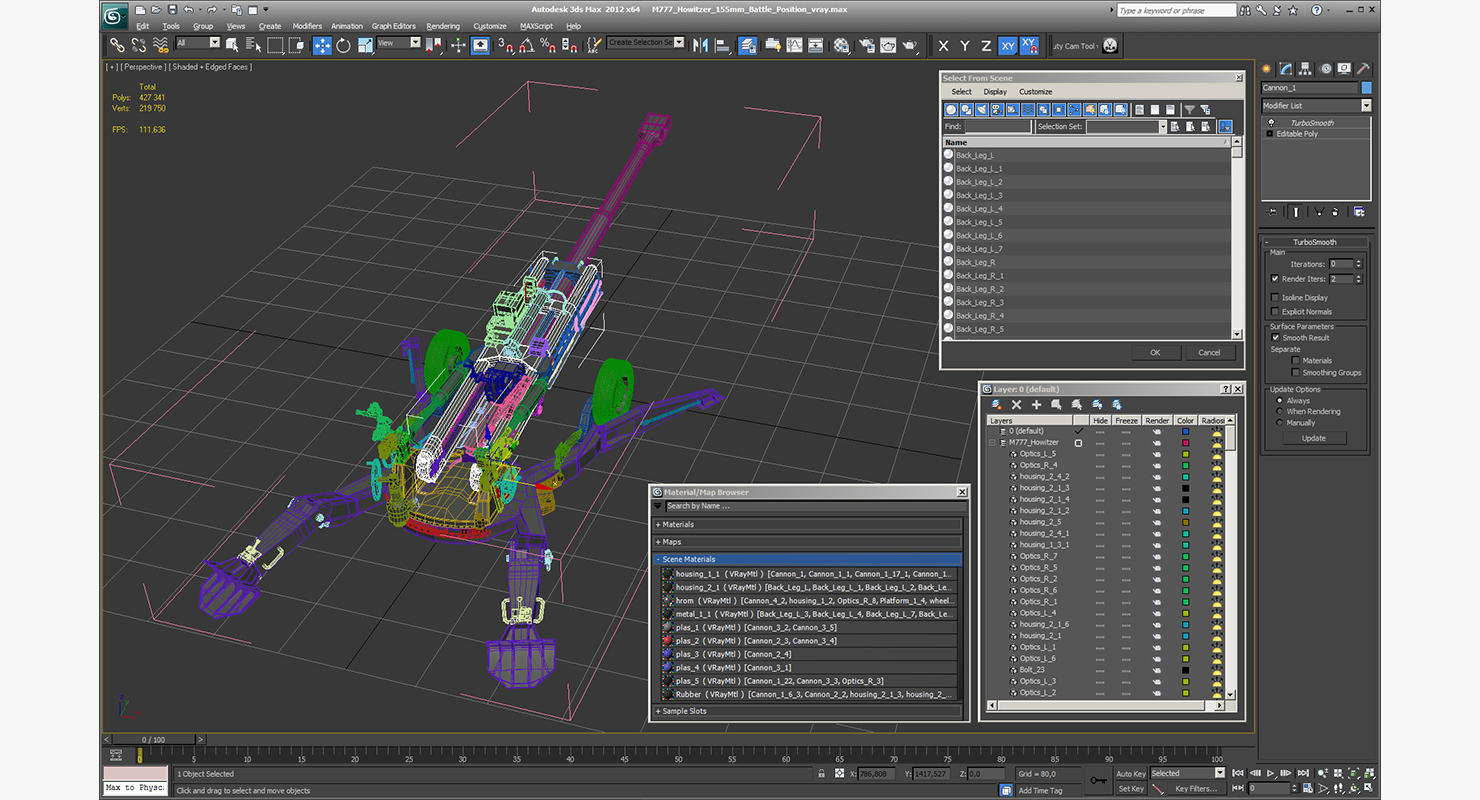Open the Material Editor icon

pyautogui.click(x=842, y=45)
